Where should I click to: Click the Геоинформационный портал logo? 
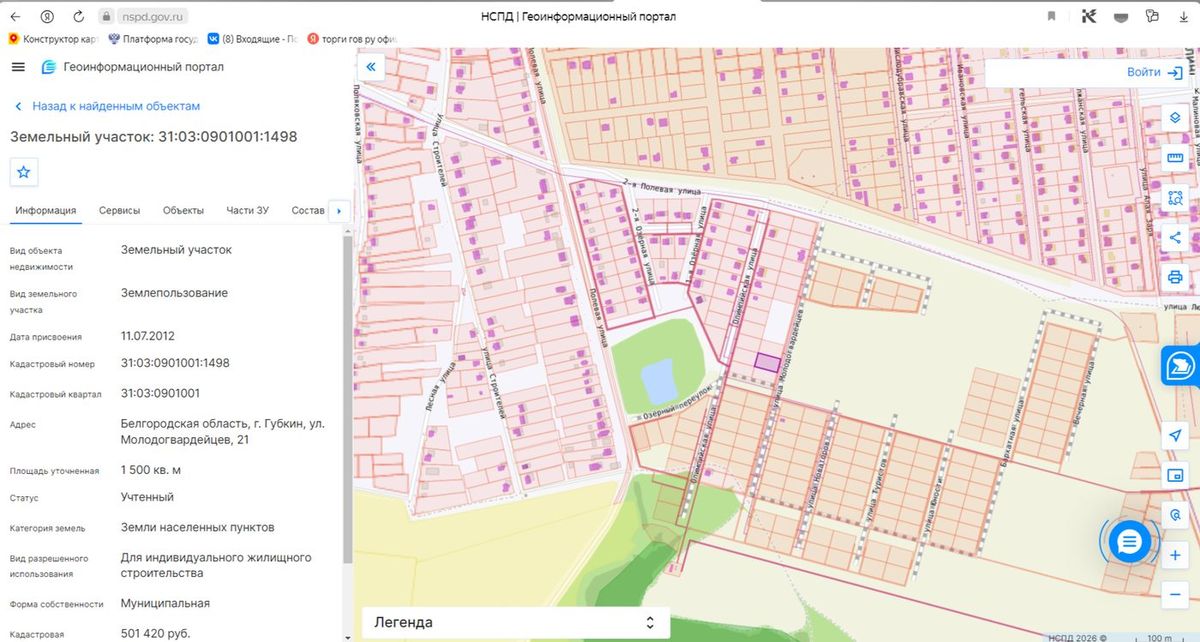[132, 67]
